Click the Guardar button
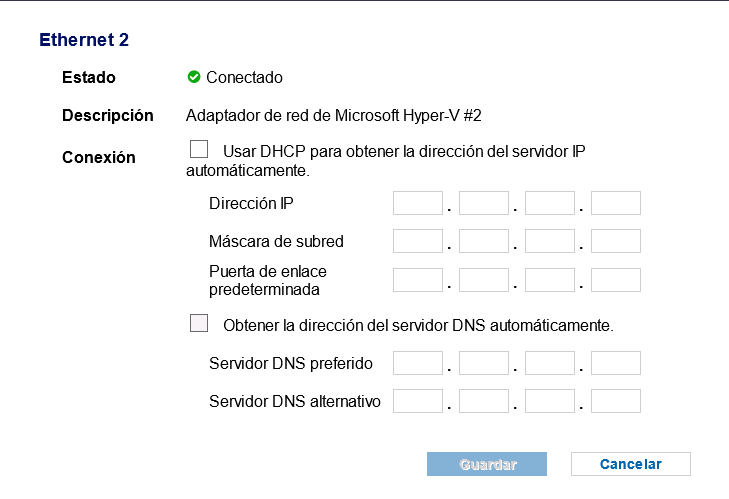This screenshot has width=729, height=499. point(487,464)
